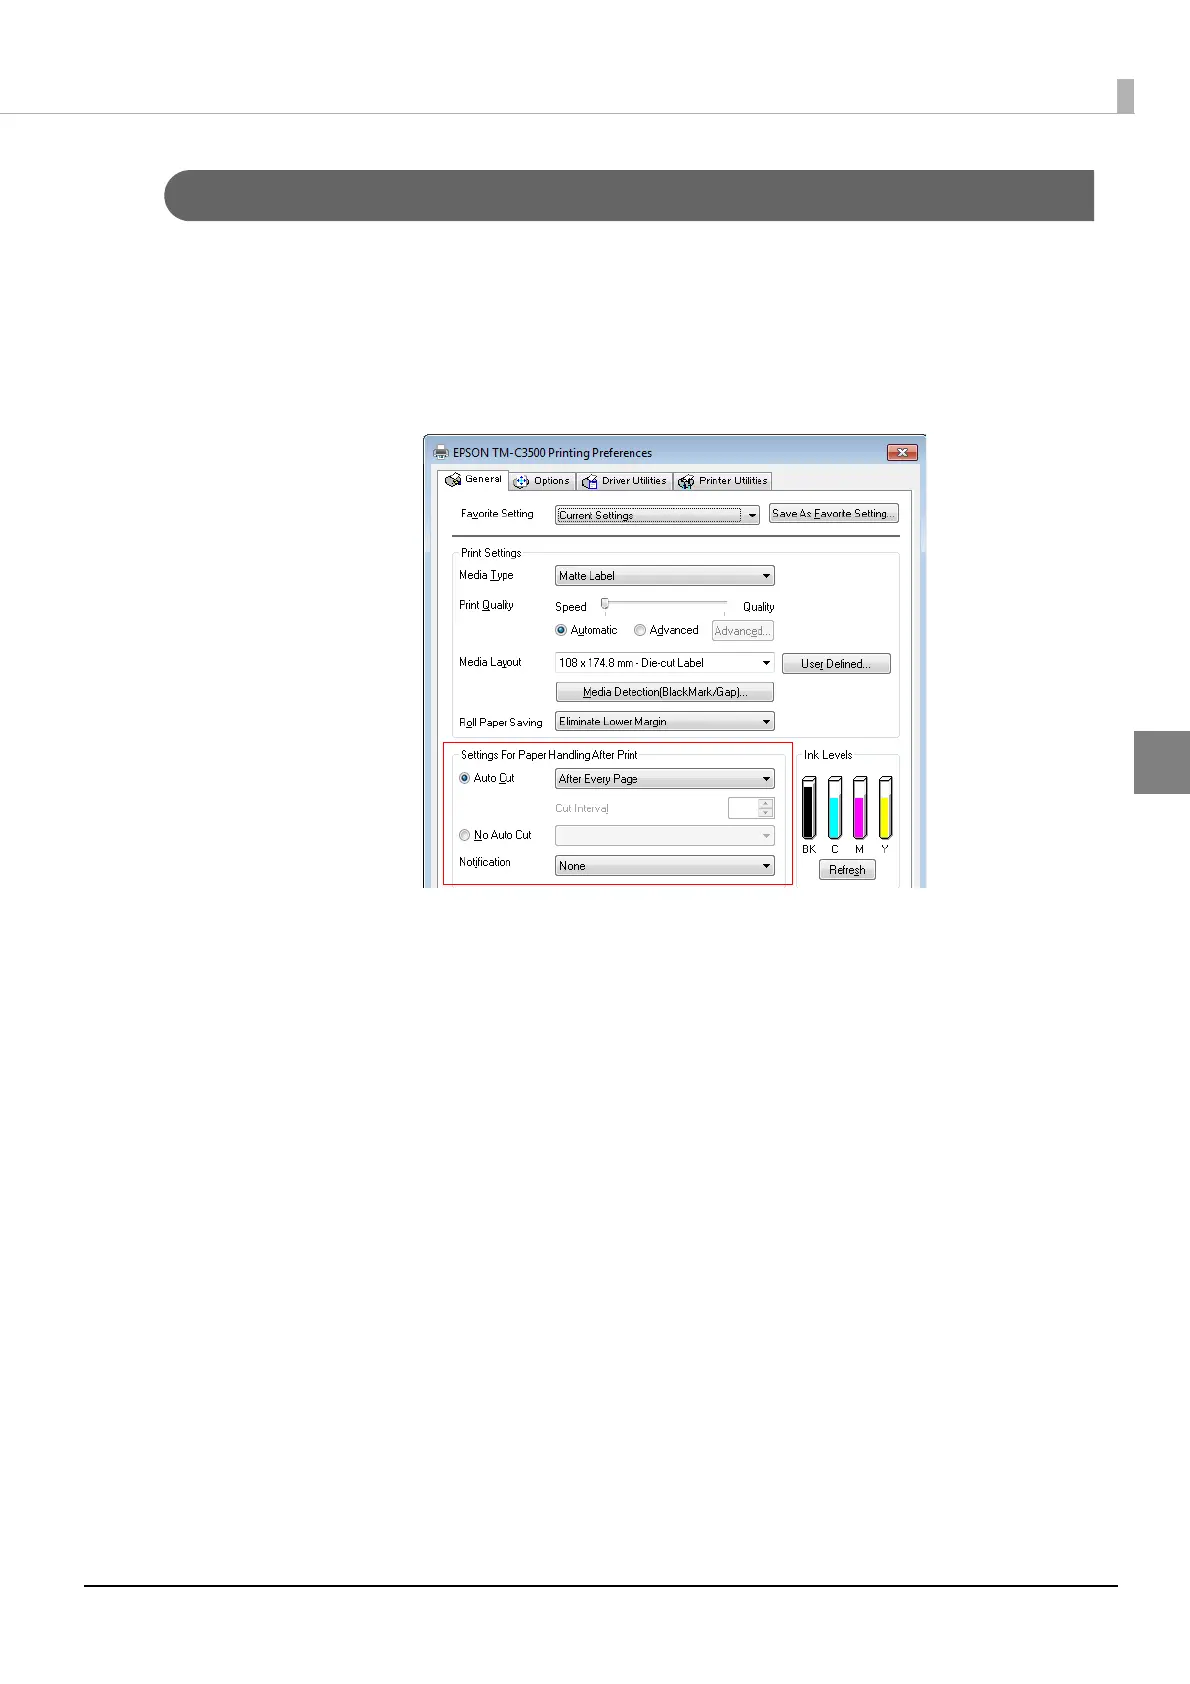Expand the Notification dropdown

[x=665, y=866]
